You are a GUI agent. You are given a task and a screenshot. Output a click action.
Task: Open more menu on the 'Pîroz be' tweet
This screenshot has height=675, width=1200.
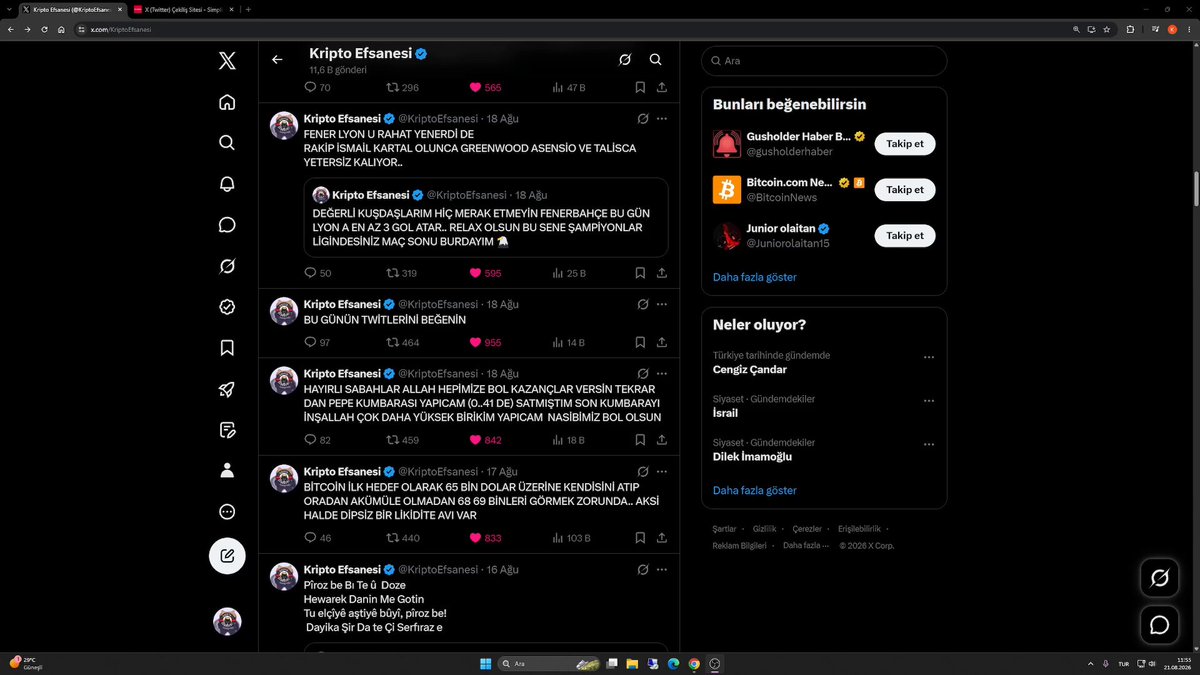point(662,569)
